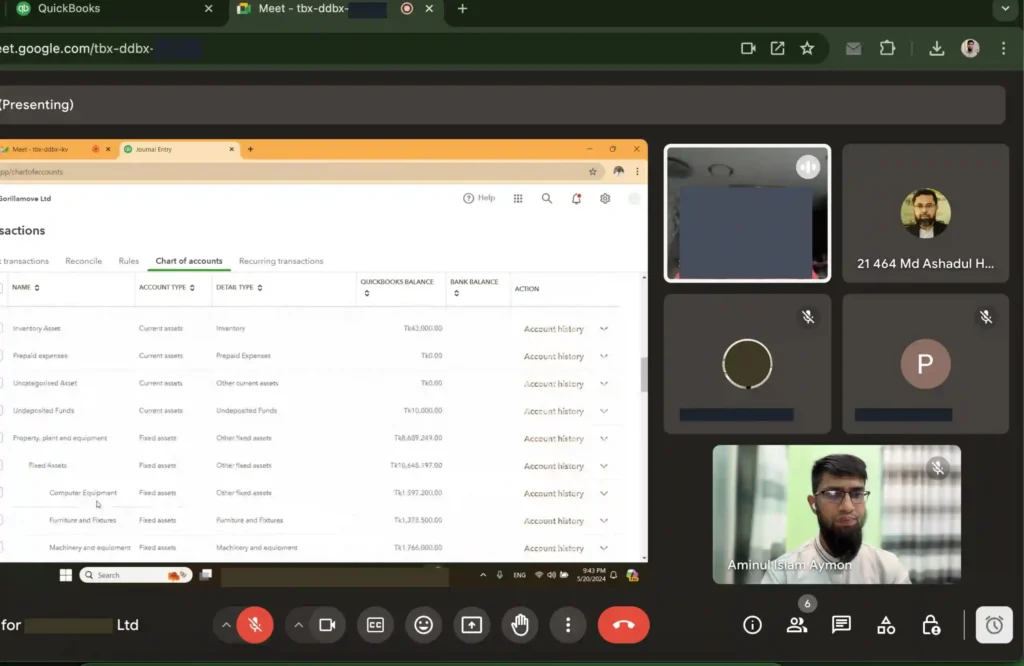Open QuickBooks settings gear icon
The width and height of the screenshot is (1024, 666).
pyautogui.click(x=605, y=198)
